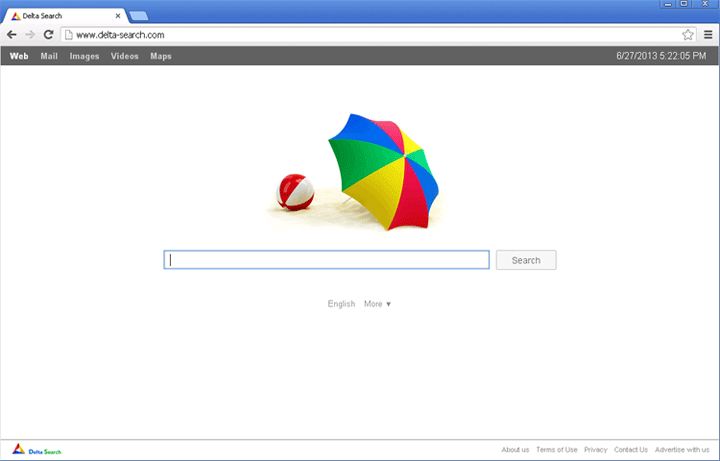Expand the More languages dropdown
720x461 pixels.
(x=378, y=304)
